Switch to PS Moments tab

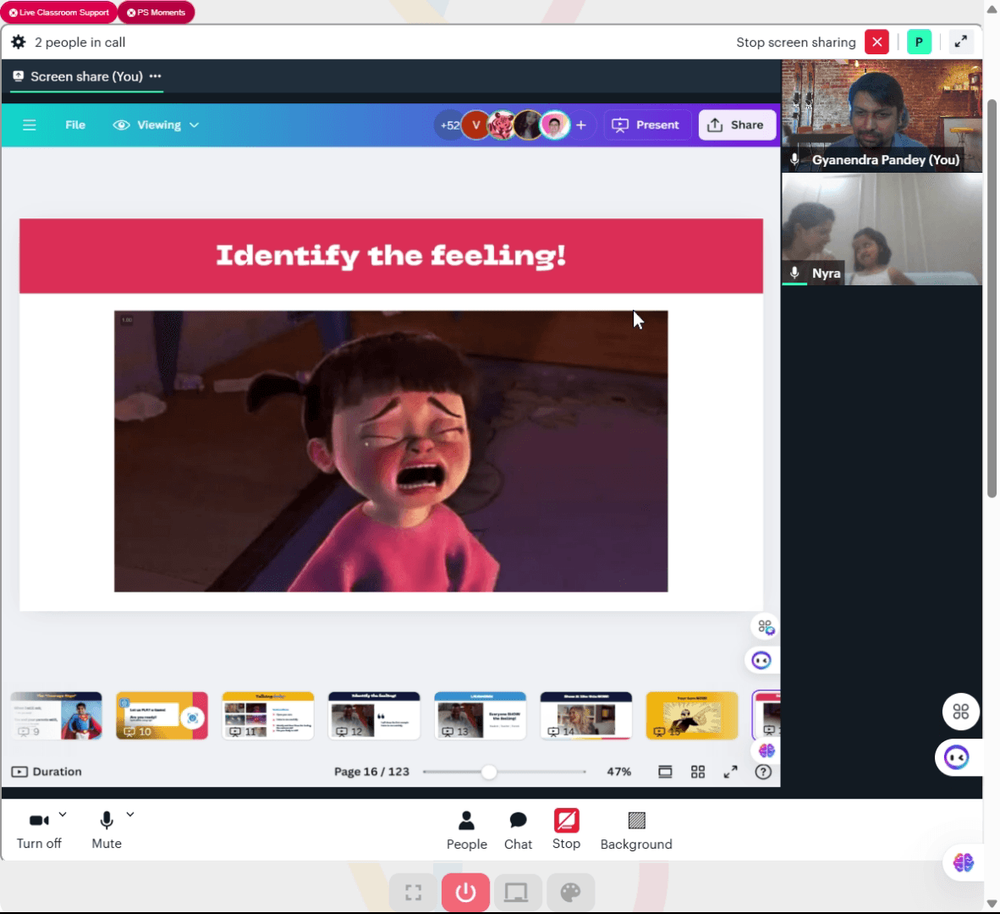(x=156, y=12)
